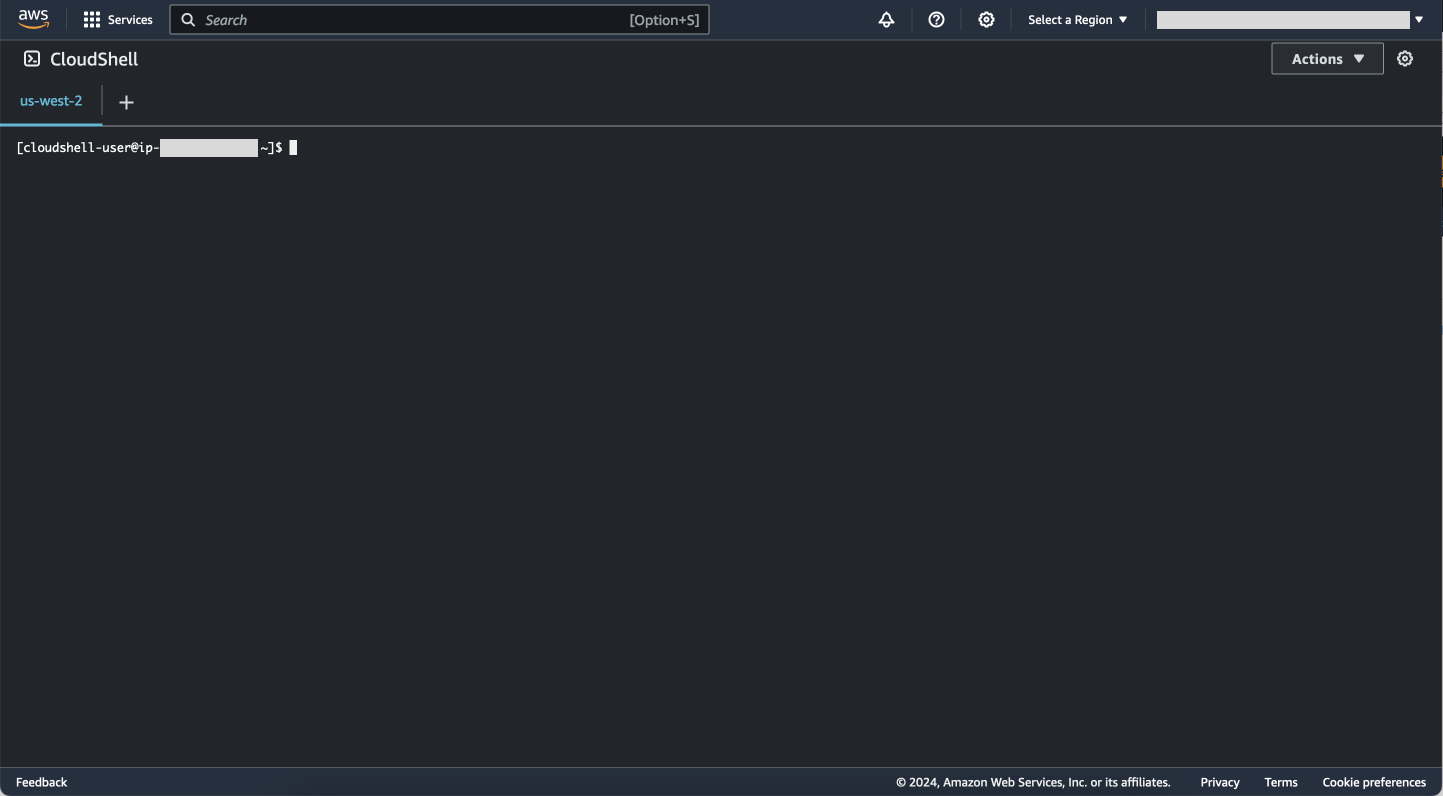The width and height of the screenshot is (1443, 796).
Task: Click the CloudShell title text
Action: [x=94, y=59]
